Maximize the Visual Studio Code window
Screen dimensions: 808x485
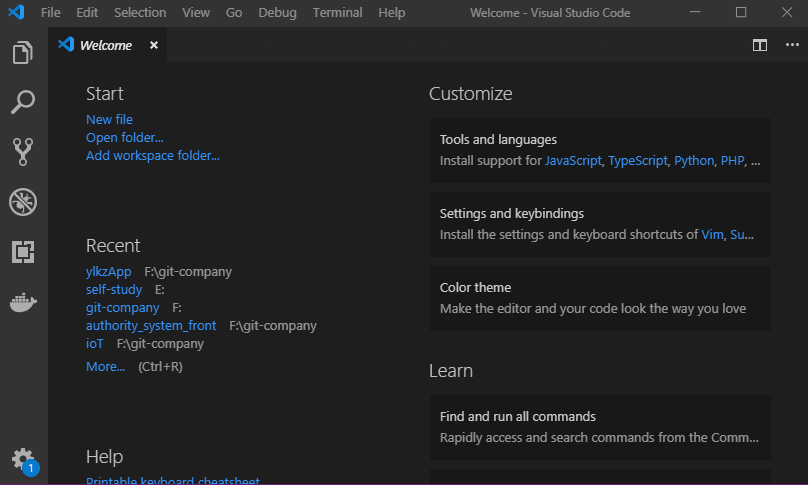[x=741, y=12]
